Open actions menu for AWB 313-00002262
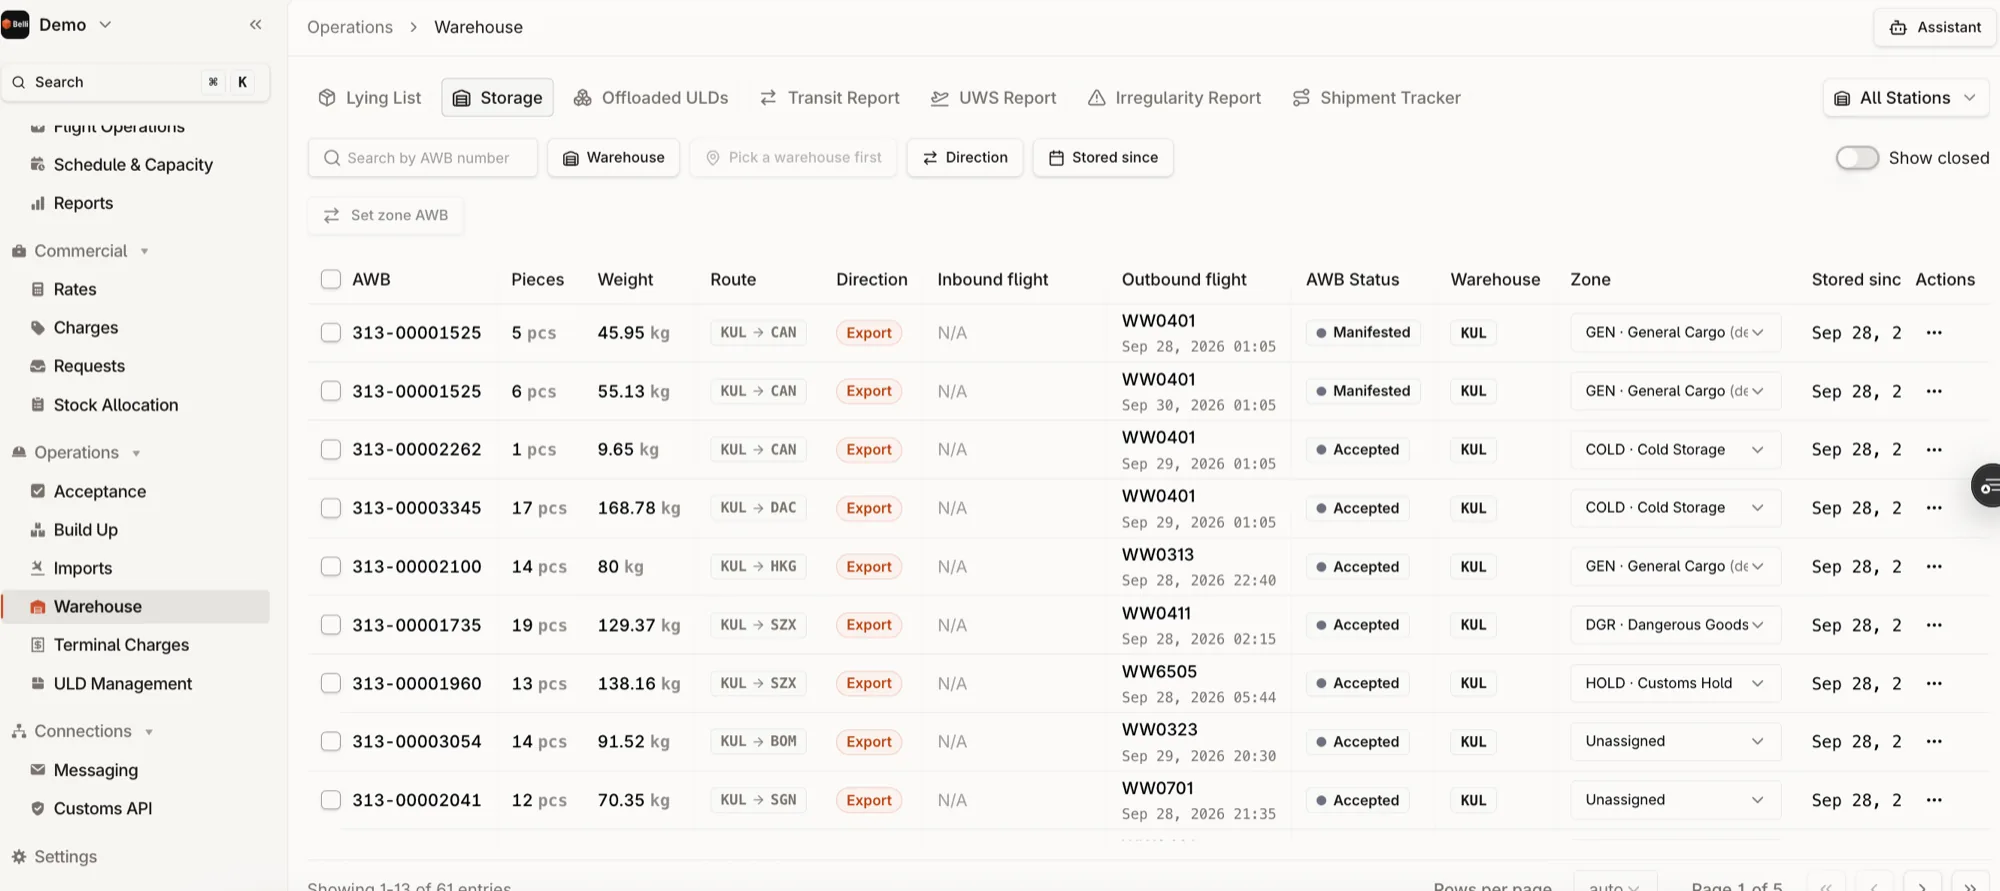The height and width of the screenshot is (891, 2000). click(x=1934, y=450)
